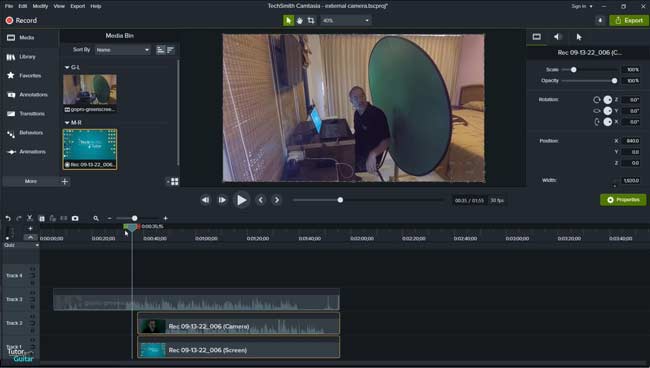The height and width of the screenshot is (368, 650).
Task: Open the Modify menu
Action: click(x=40, y=6)
